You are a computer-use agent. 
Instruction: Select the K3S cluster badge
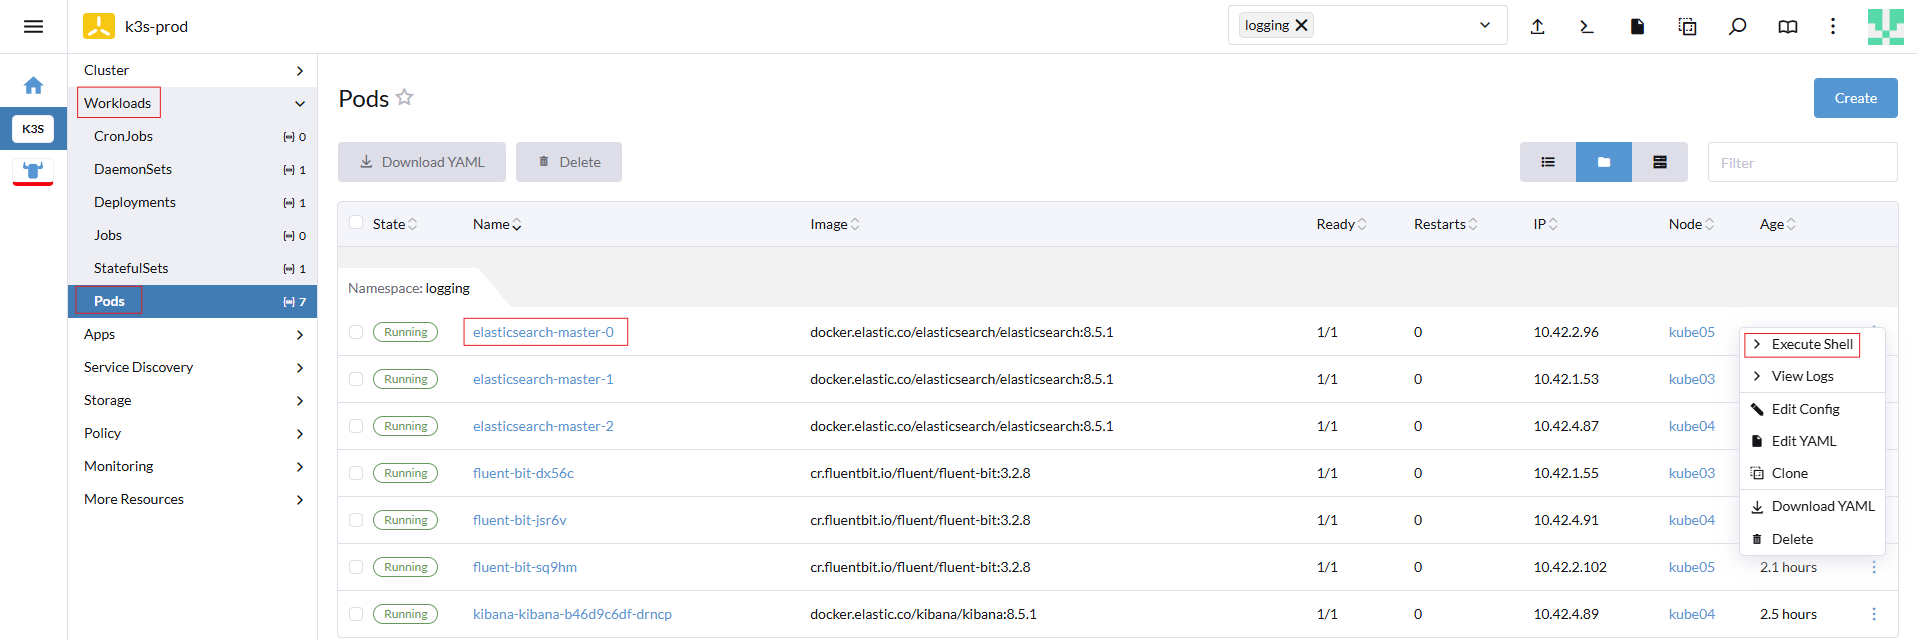click(33, 129)
